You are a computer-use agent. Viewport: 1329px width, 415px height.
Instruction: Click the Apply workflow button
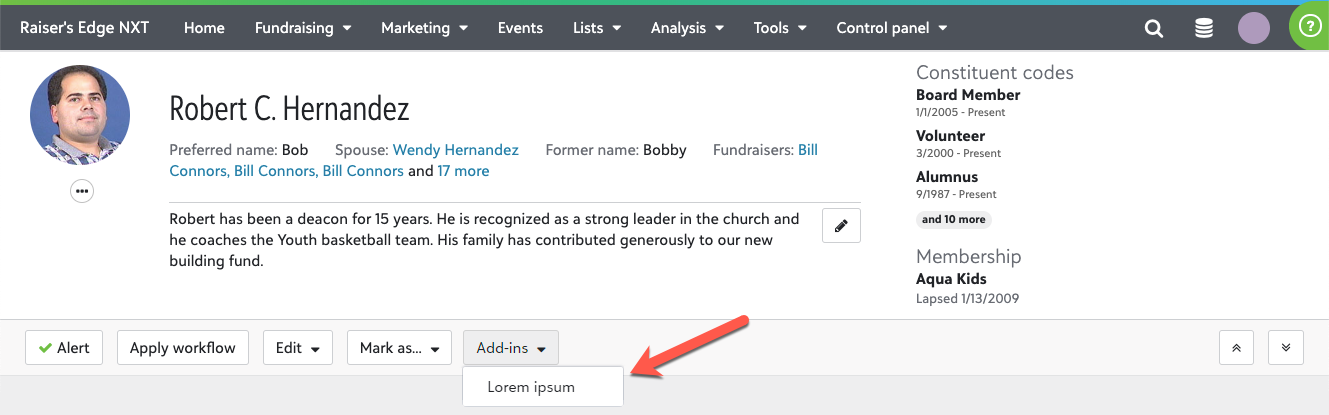coord(183,348)
